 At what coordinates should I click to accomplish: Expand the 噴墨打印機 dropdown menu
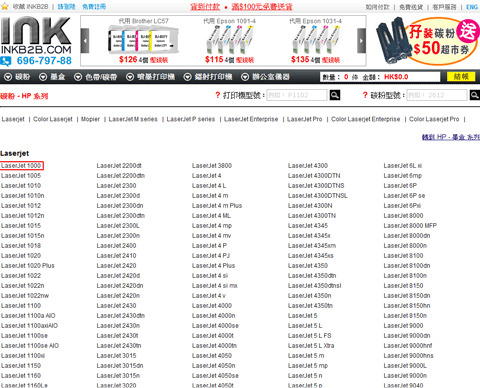point(150,77)
